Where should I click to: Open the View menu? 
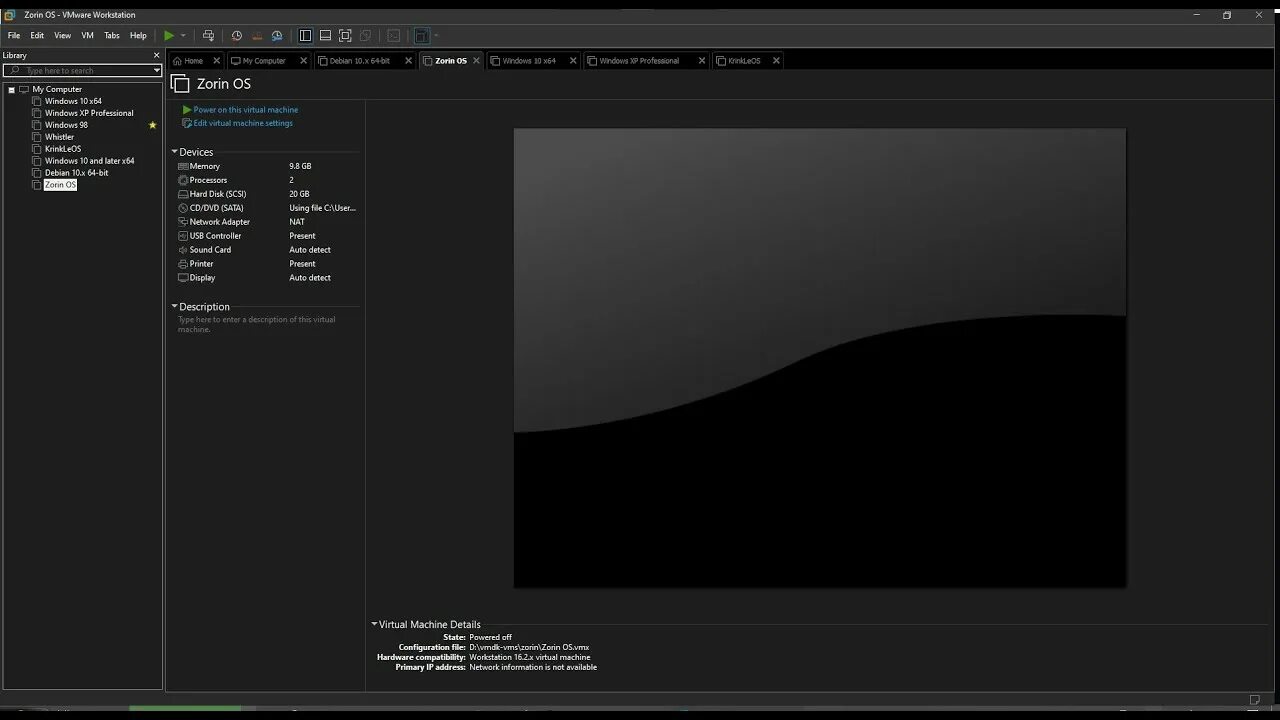(62, 35)
